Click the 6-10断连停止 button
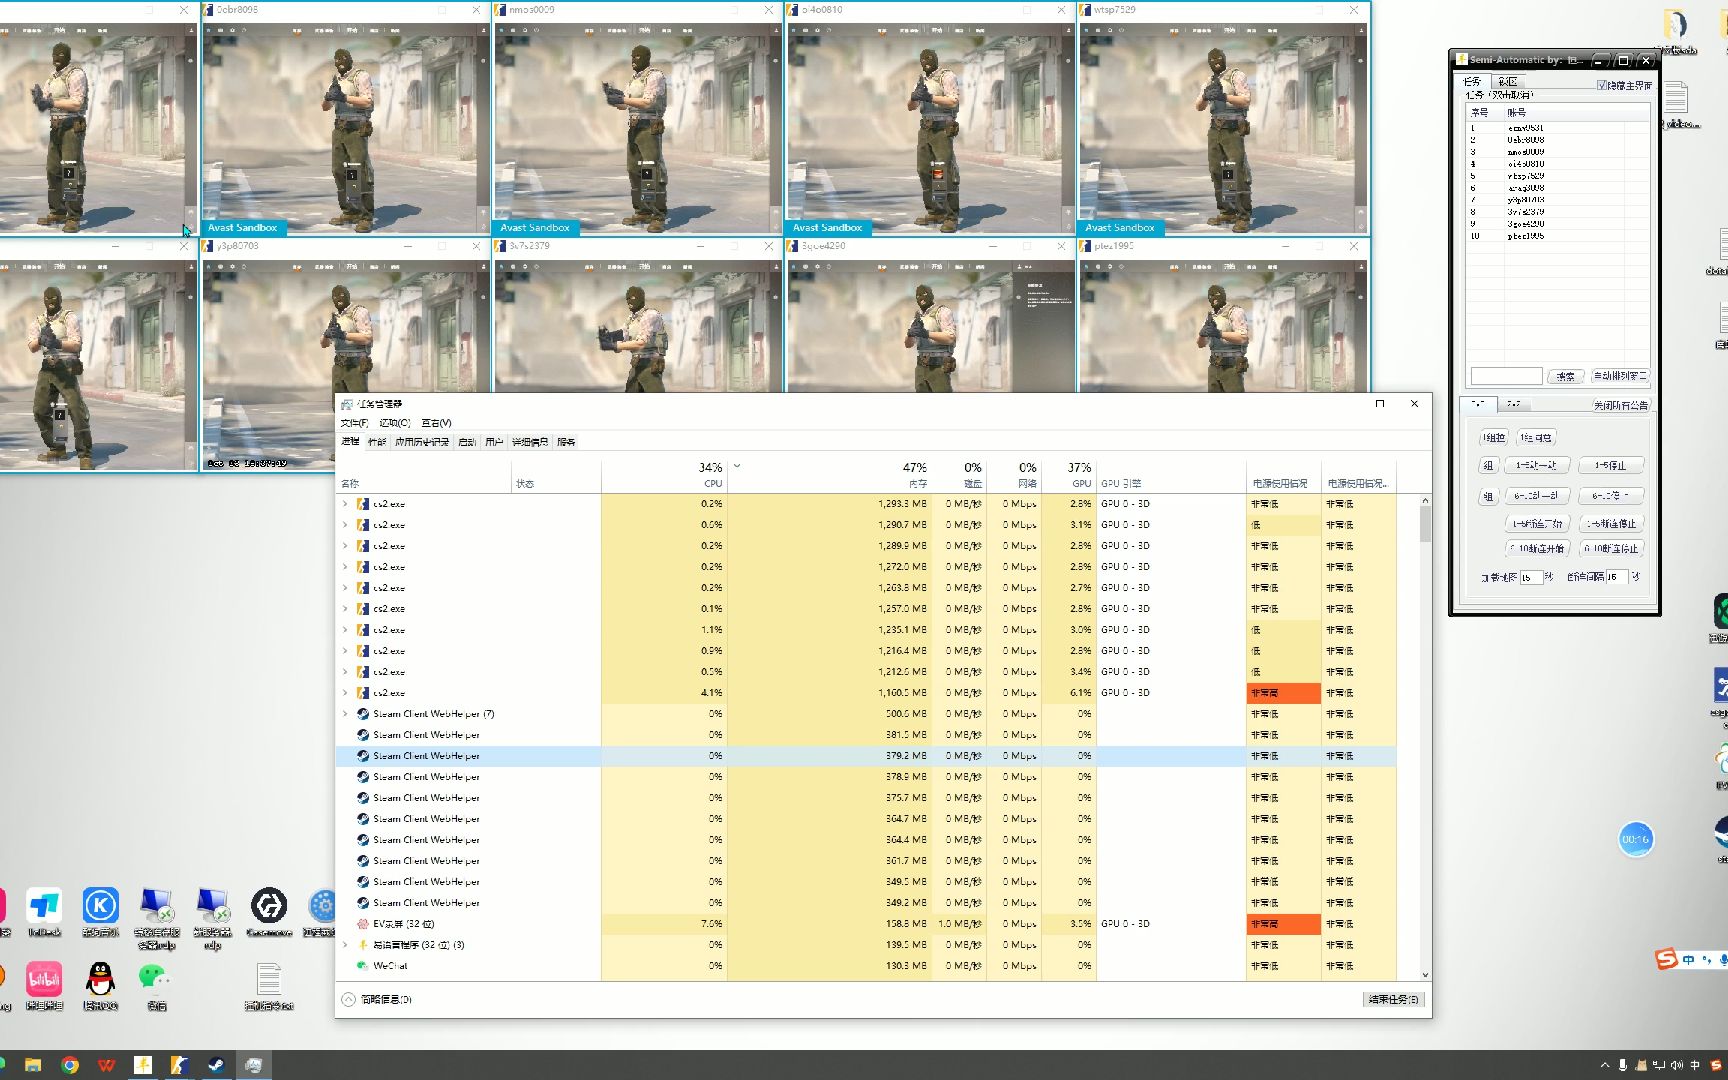Screen dimensions: 1728x1080 (x=1611, y=549)
